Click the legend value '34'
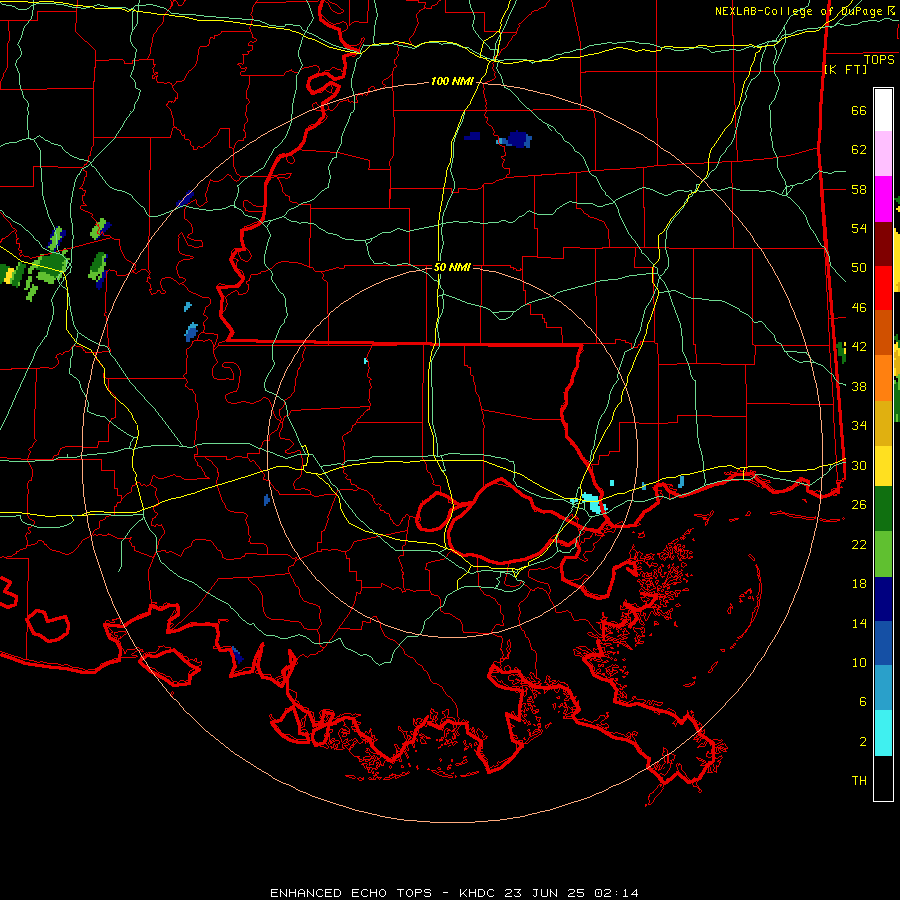 click(x=859, y=425)
